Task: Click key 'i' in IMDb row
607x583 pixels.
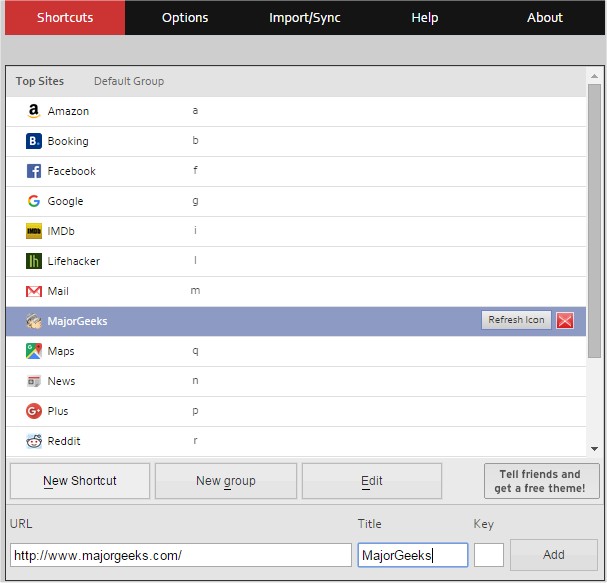Action: pyautogui.click(x=195, y=230)
